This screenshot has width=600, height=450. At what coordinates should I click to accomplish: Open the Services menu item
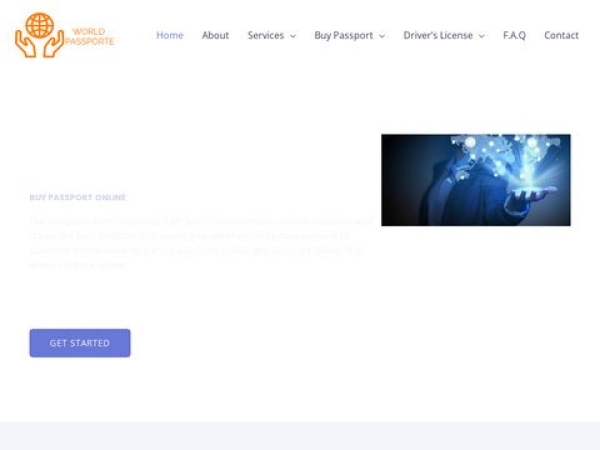coord(266,35)
